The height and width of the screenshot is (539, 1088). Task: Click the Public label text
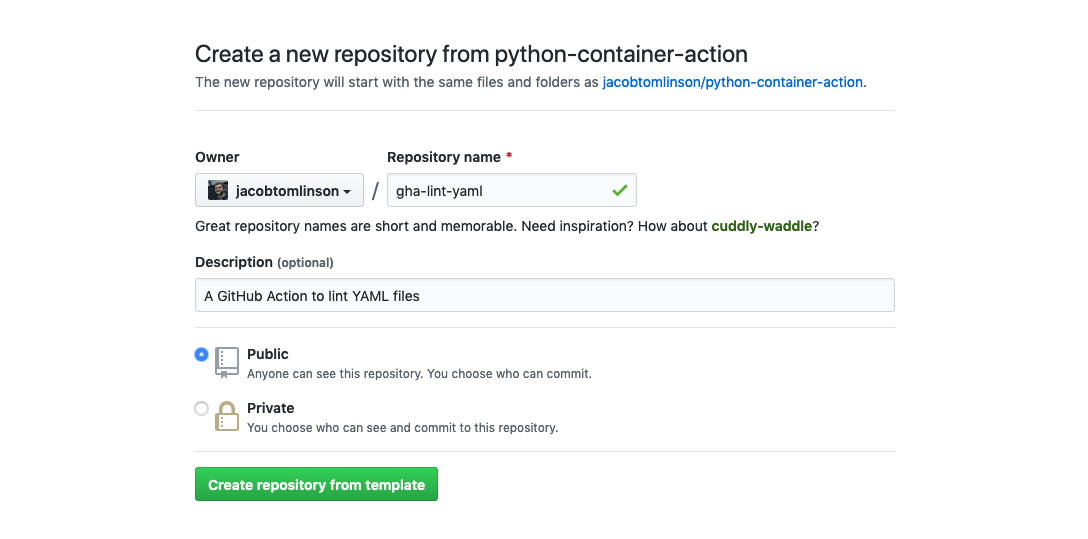click(x=267, y=354)
